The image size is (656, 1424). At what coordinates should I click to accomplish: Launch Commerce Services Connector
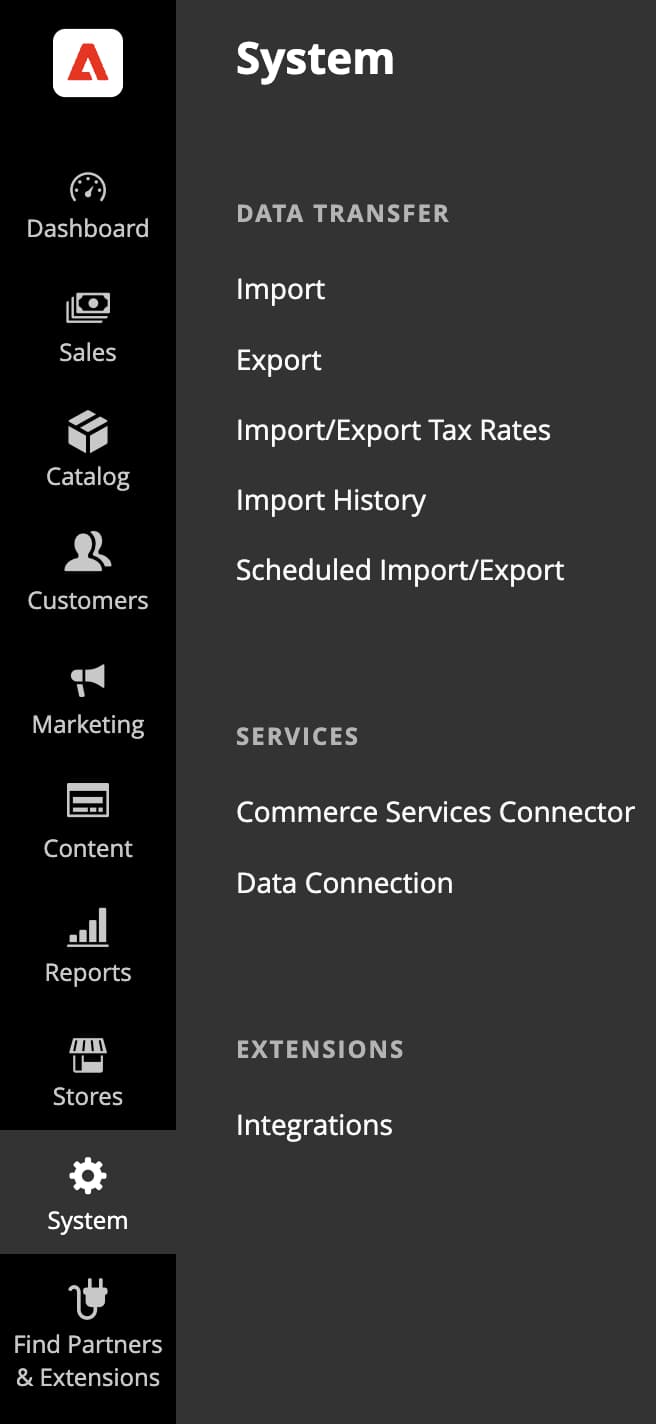(435, 812)
